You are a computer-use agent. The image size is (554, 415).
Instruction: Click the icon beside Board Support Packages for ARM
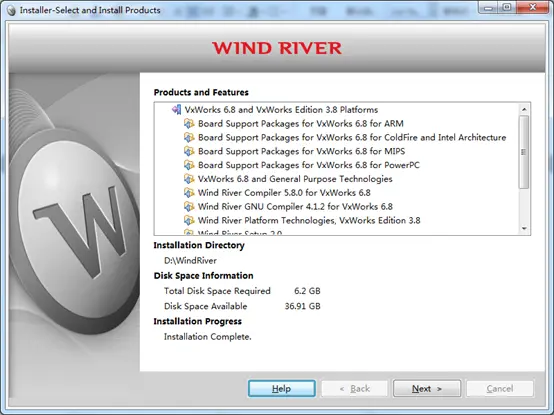(189, 124)
